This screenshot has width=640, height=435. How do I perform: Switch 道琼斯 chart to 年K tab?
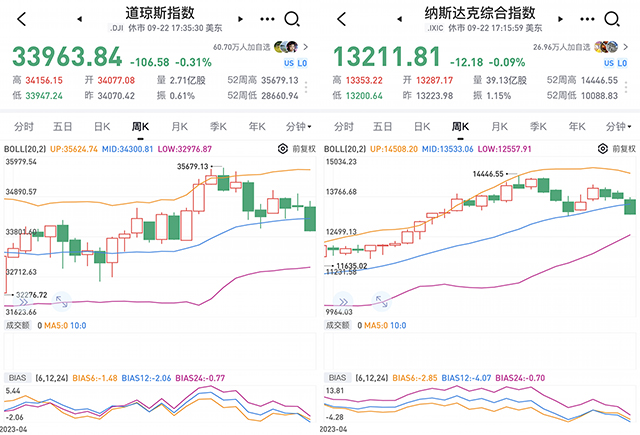[257, 127]
